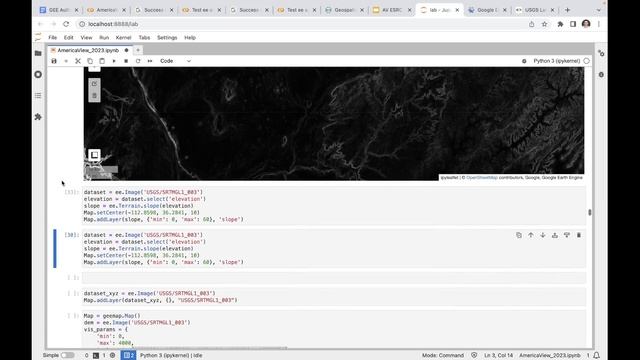
Task: Click the map delete-layers trash tool icon
Action: click(x=94, y=96)
